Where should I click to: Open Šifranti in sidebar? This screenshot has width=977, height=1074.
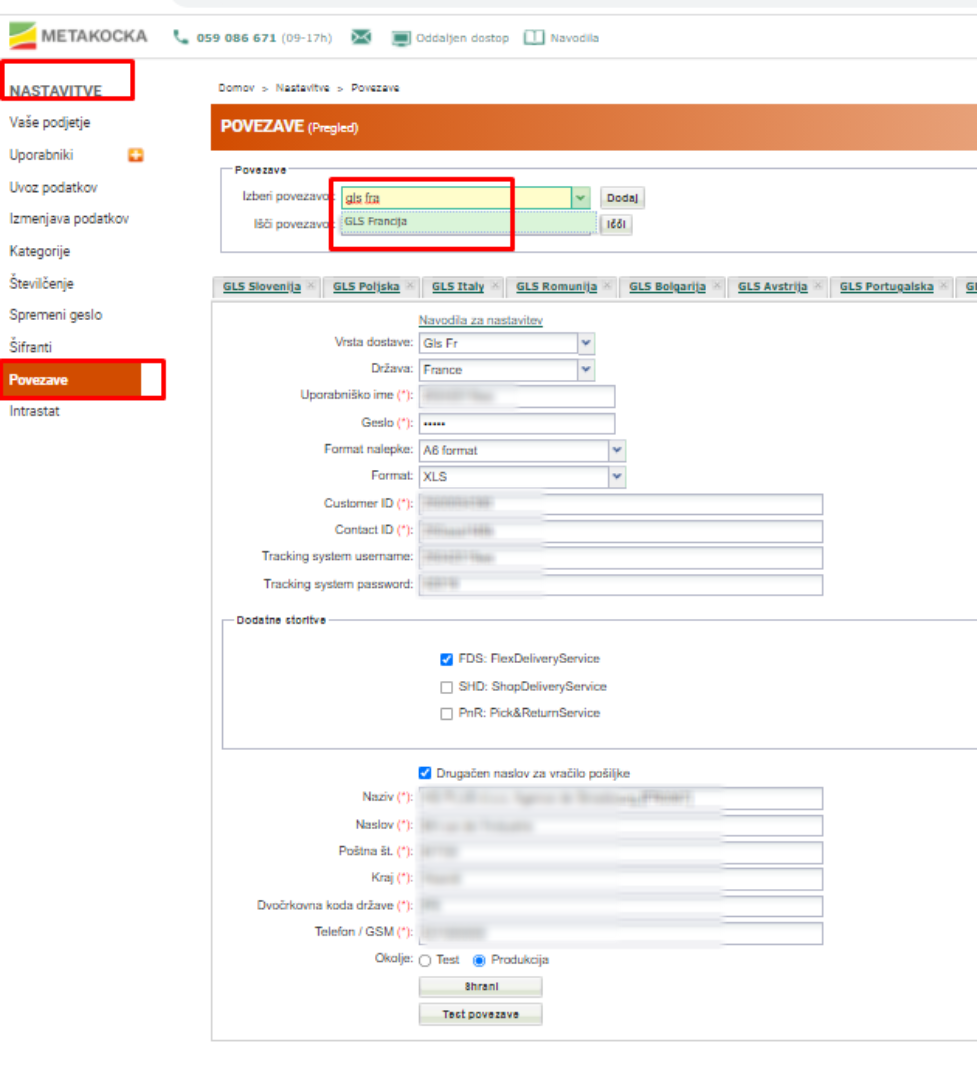(31, 347)
